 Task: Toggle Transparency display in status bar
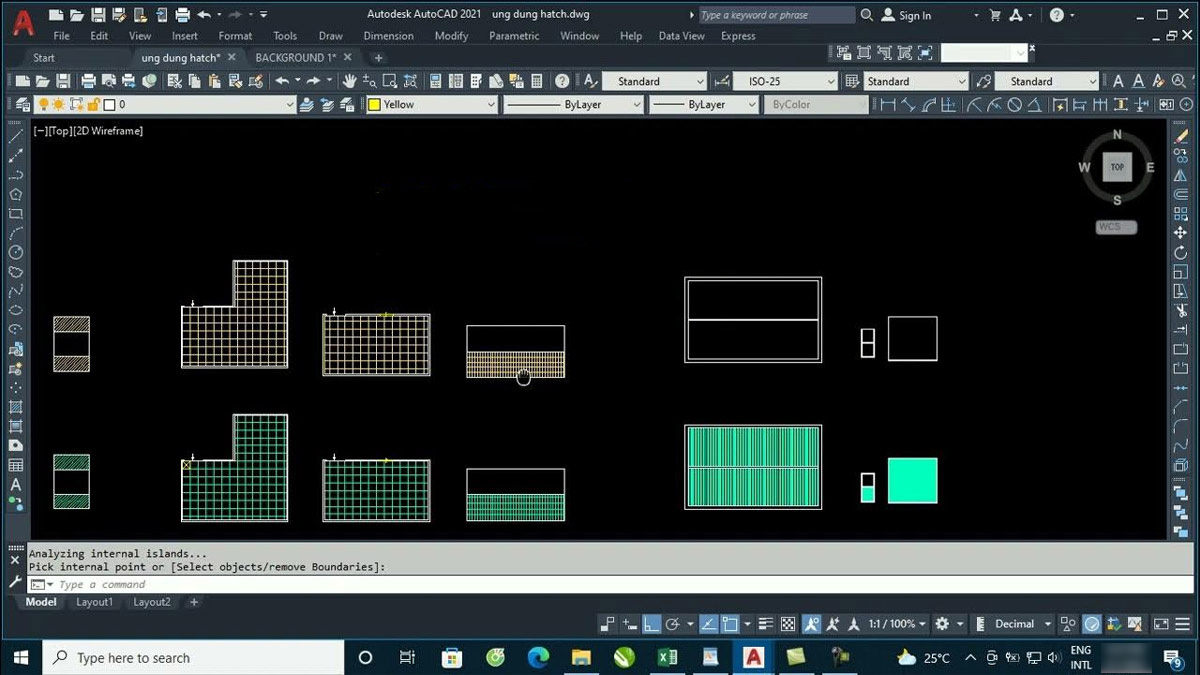pos(788,624)
